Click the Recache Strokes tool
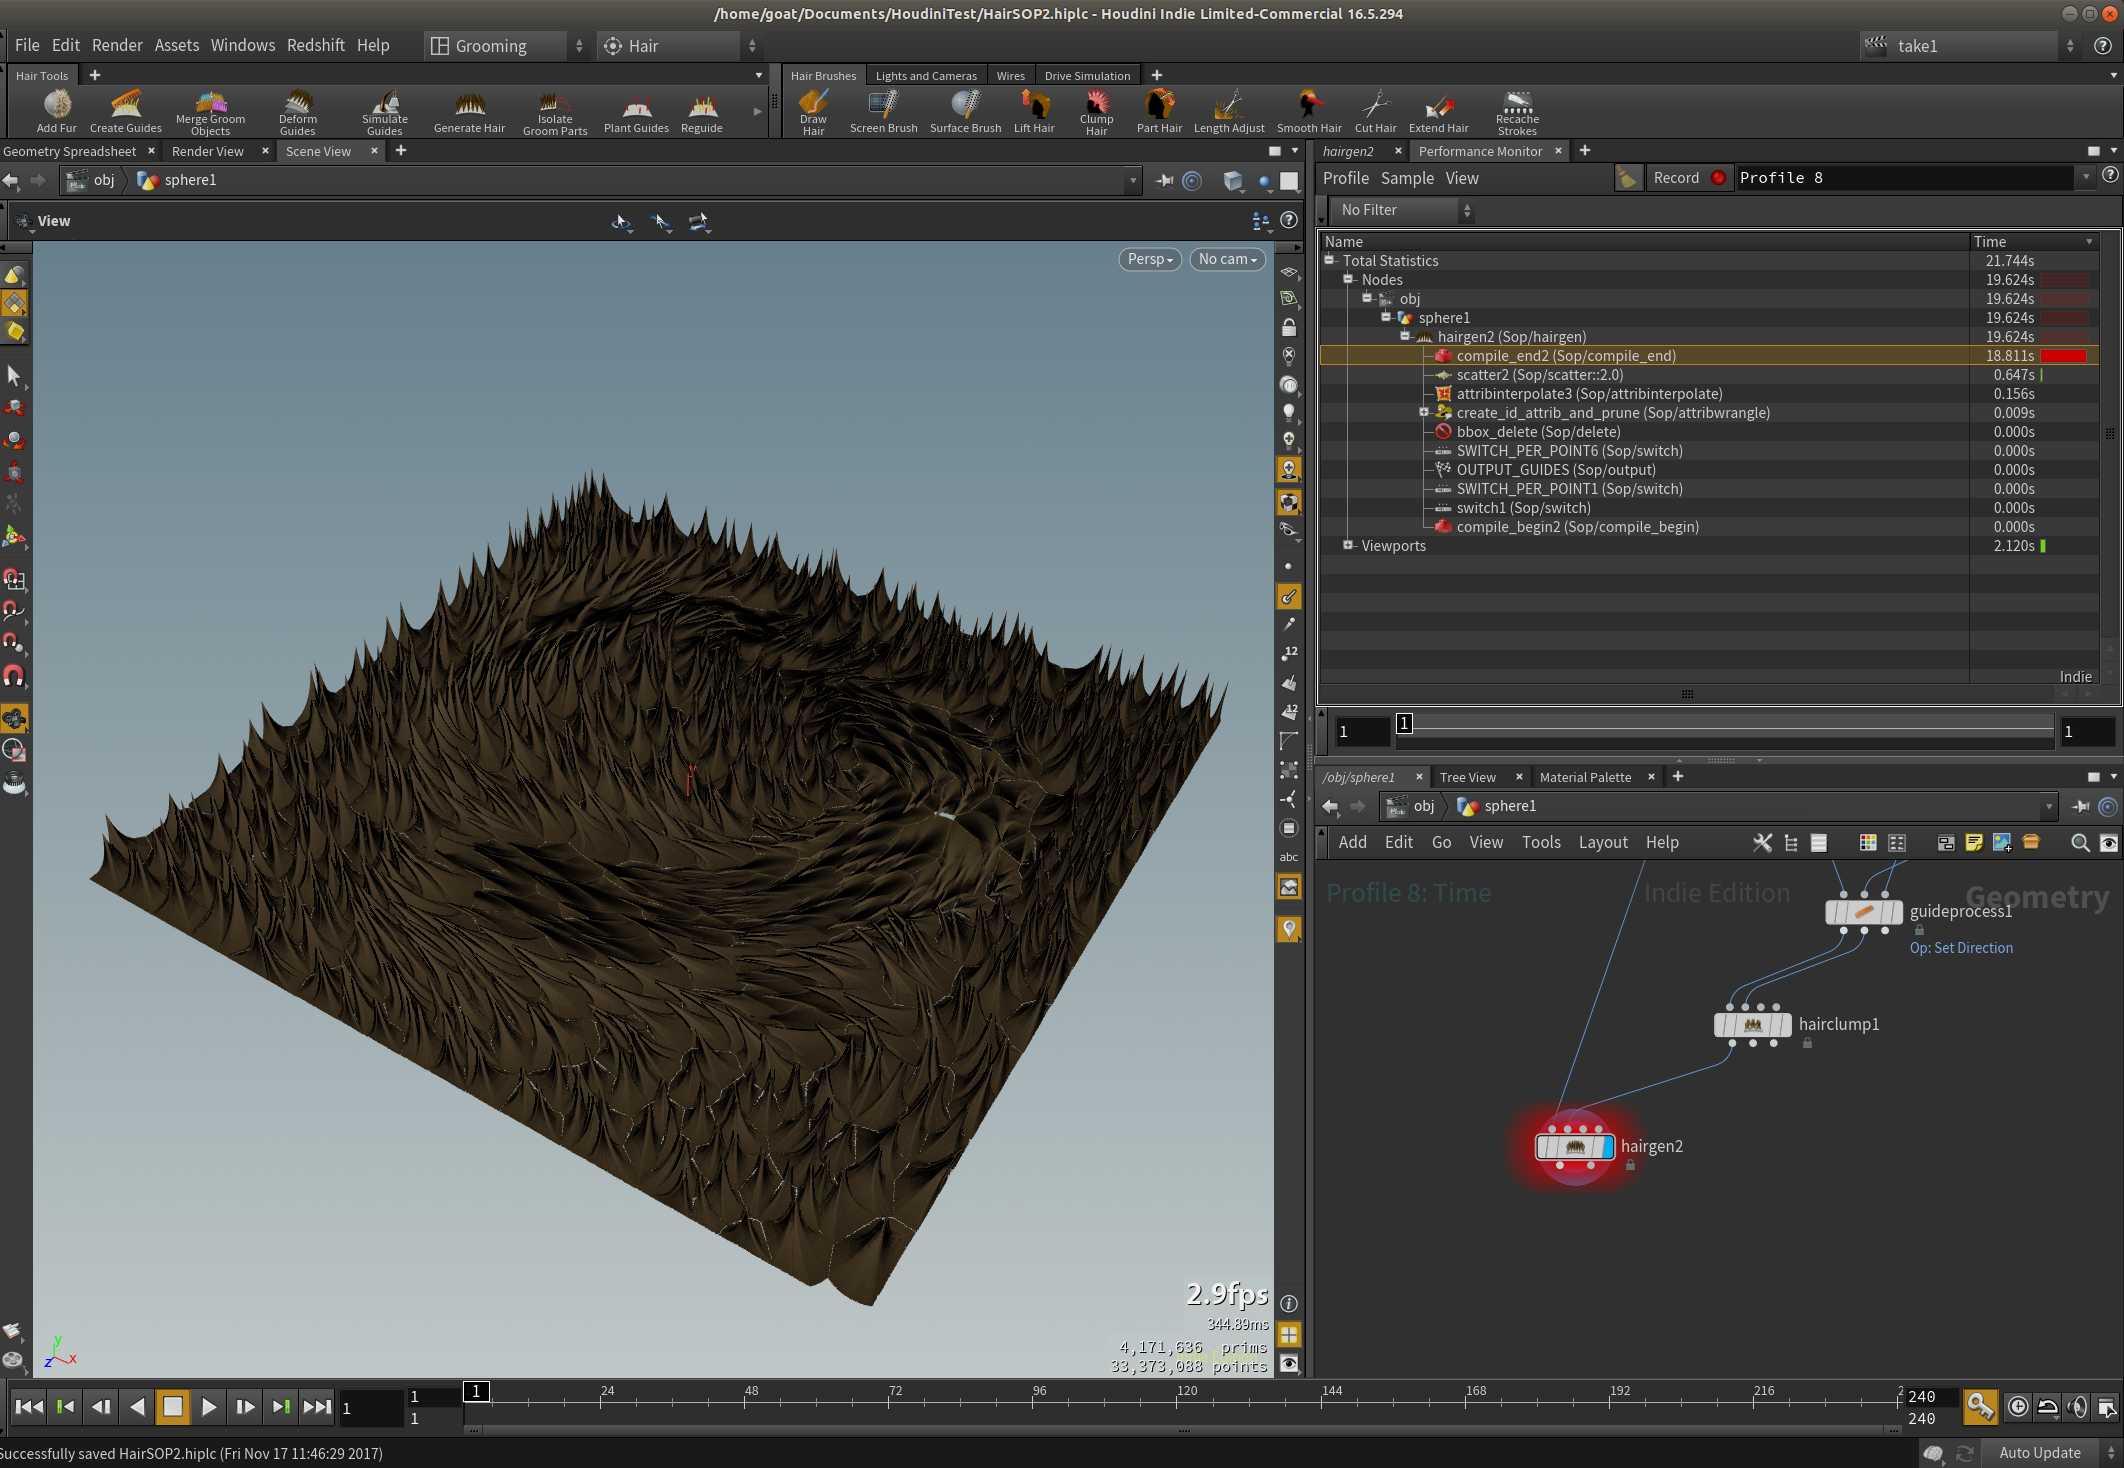2124x1468 pixels. click(1517, 111)
